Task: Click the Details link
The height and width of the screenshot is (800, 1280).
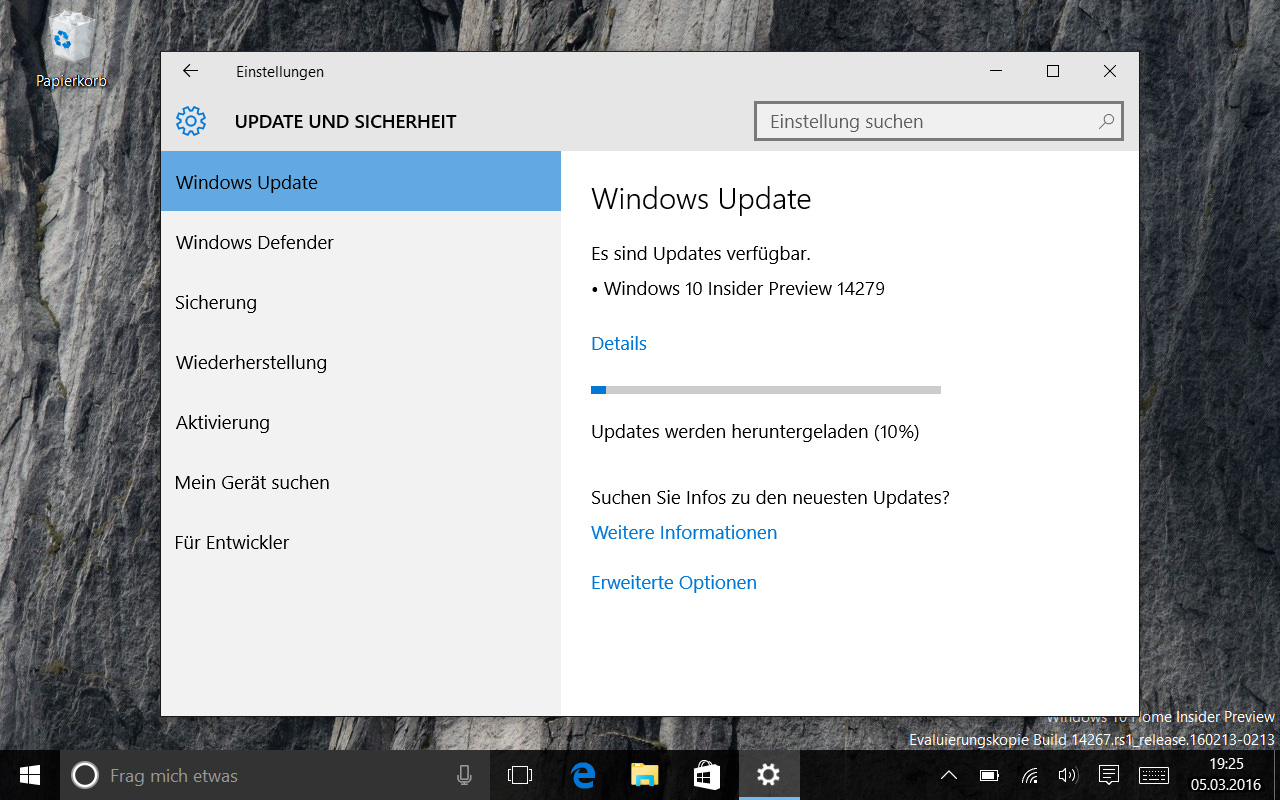Action: point(619,343)
